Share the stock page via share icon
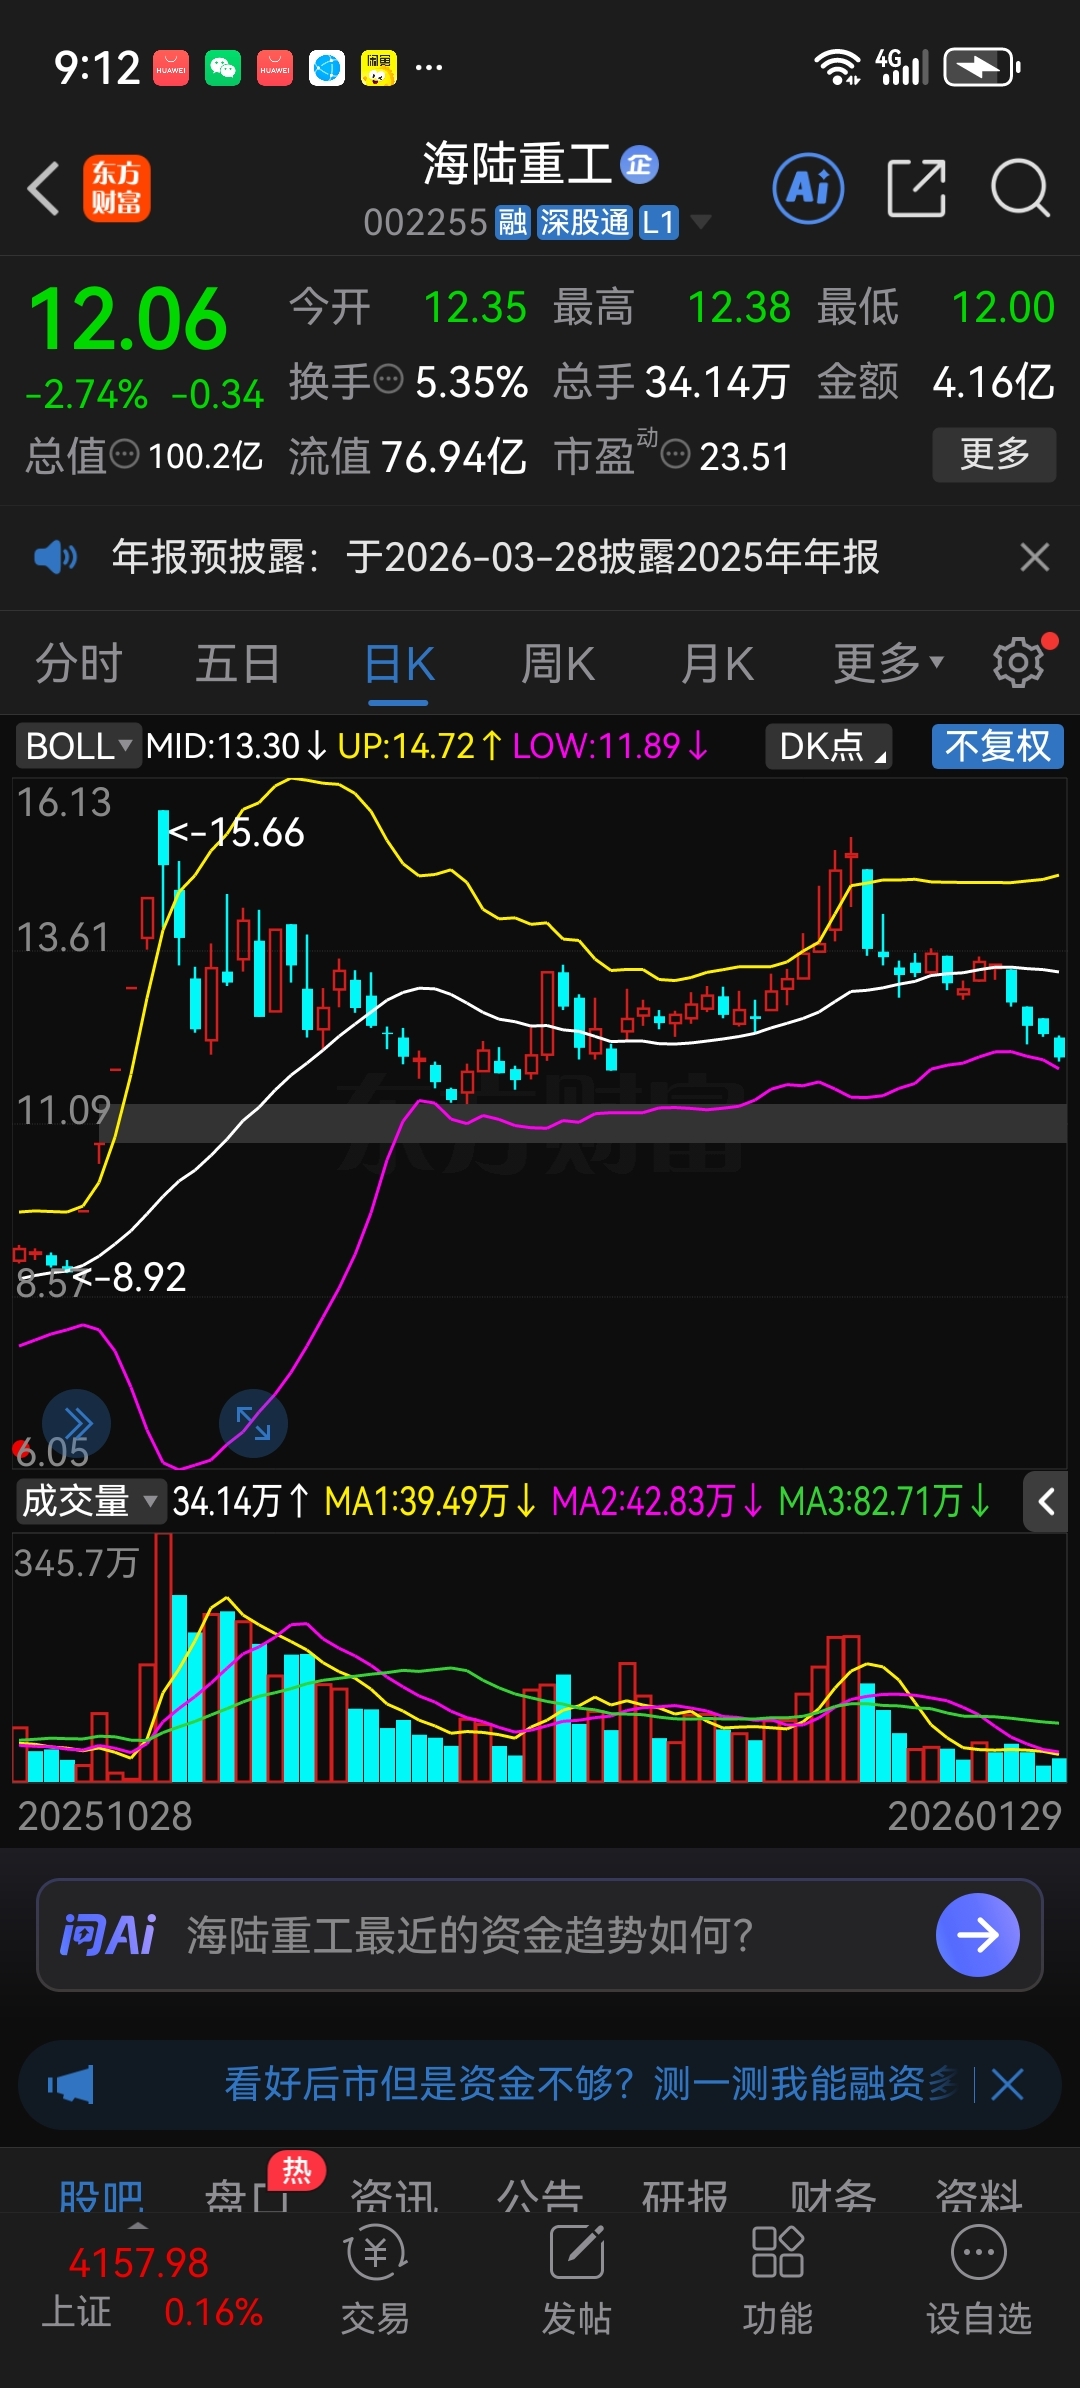The height and width of the screenshot is (2388, 1080). click(916, 188)
